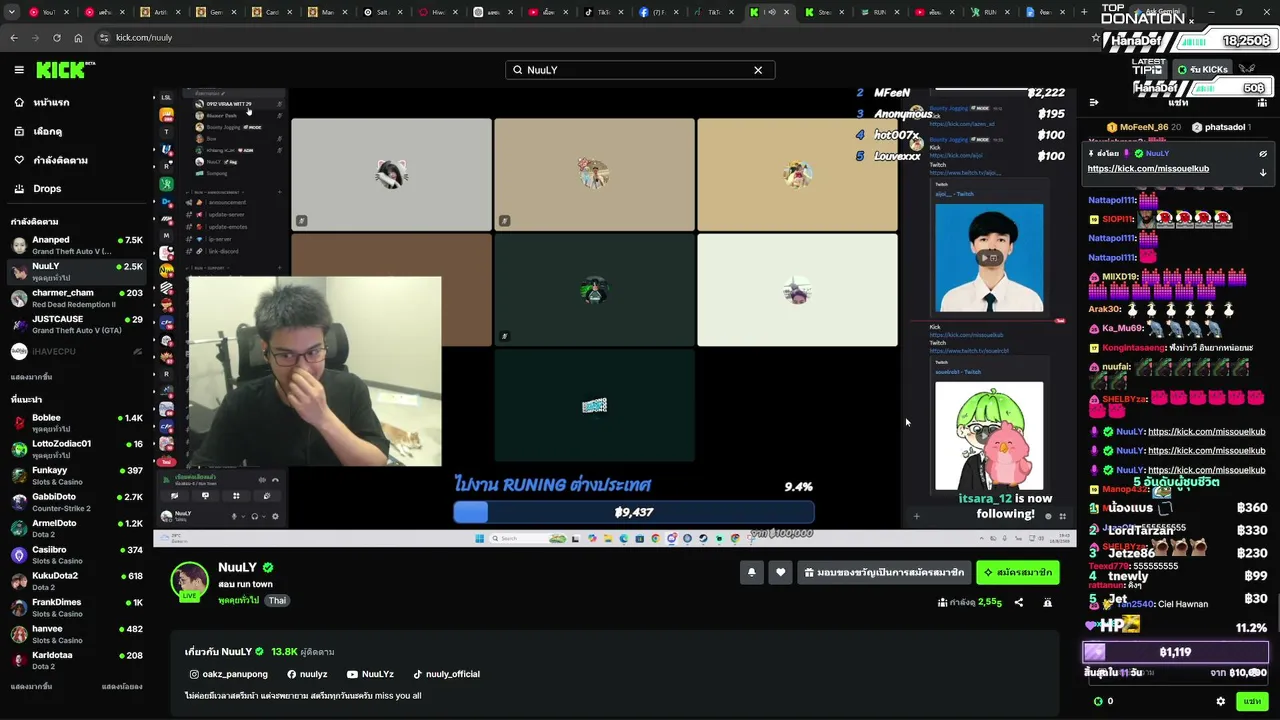Hide the pinned chat message
This screenshot has width=1280, height=720.
point(1263,154)
